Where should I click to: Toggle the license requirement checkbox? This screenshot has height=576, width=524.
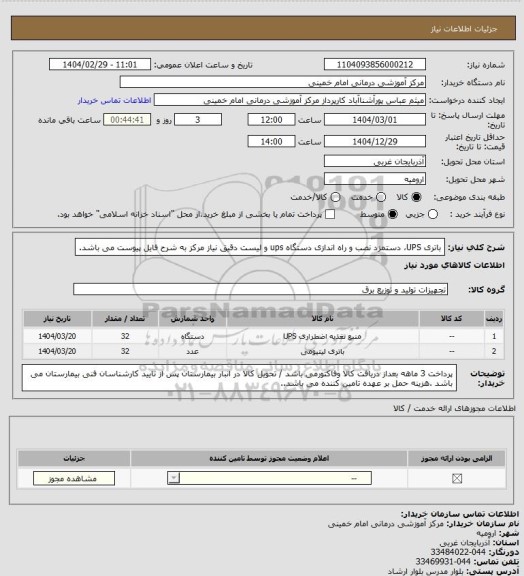click(x=457, y=478)
